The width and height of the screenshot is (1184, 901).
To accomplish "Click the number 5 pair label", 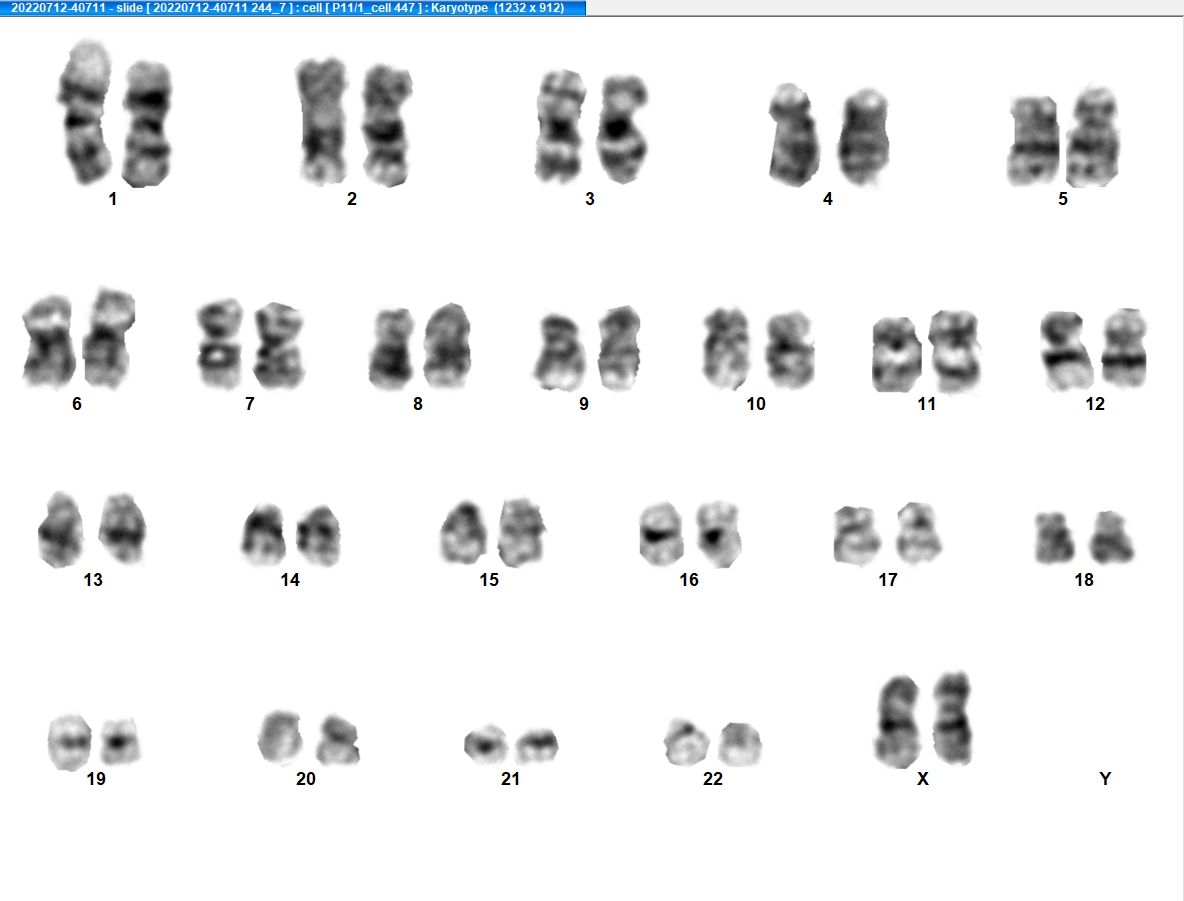I will [x=1062, y=199].
